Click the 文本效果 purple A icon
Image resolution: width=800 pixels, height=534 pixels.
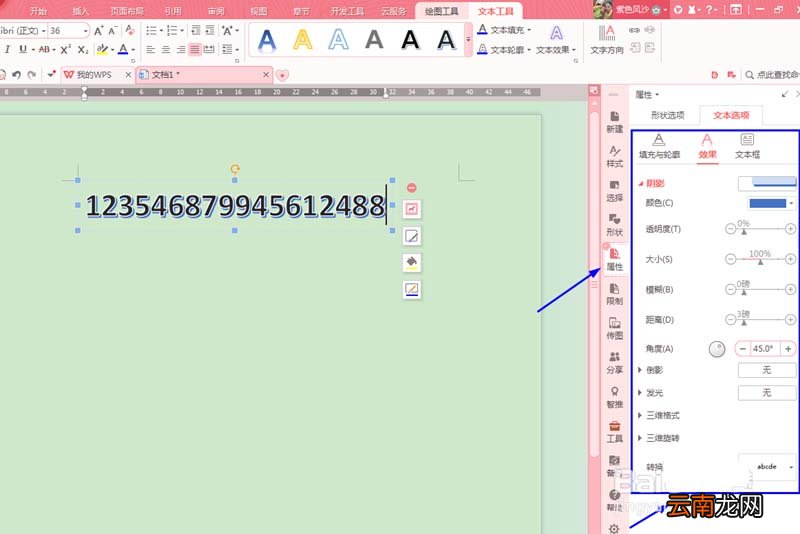coord(556,33)
